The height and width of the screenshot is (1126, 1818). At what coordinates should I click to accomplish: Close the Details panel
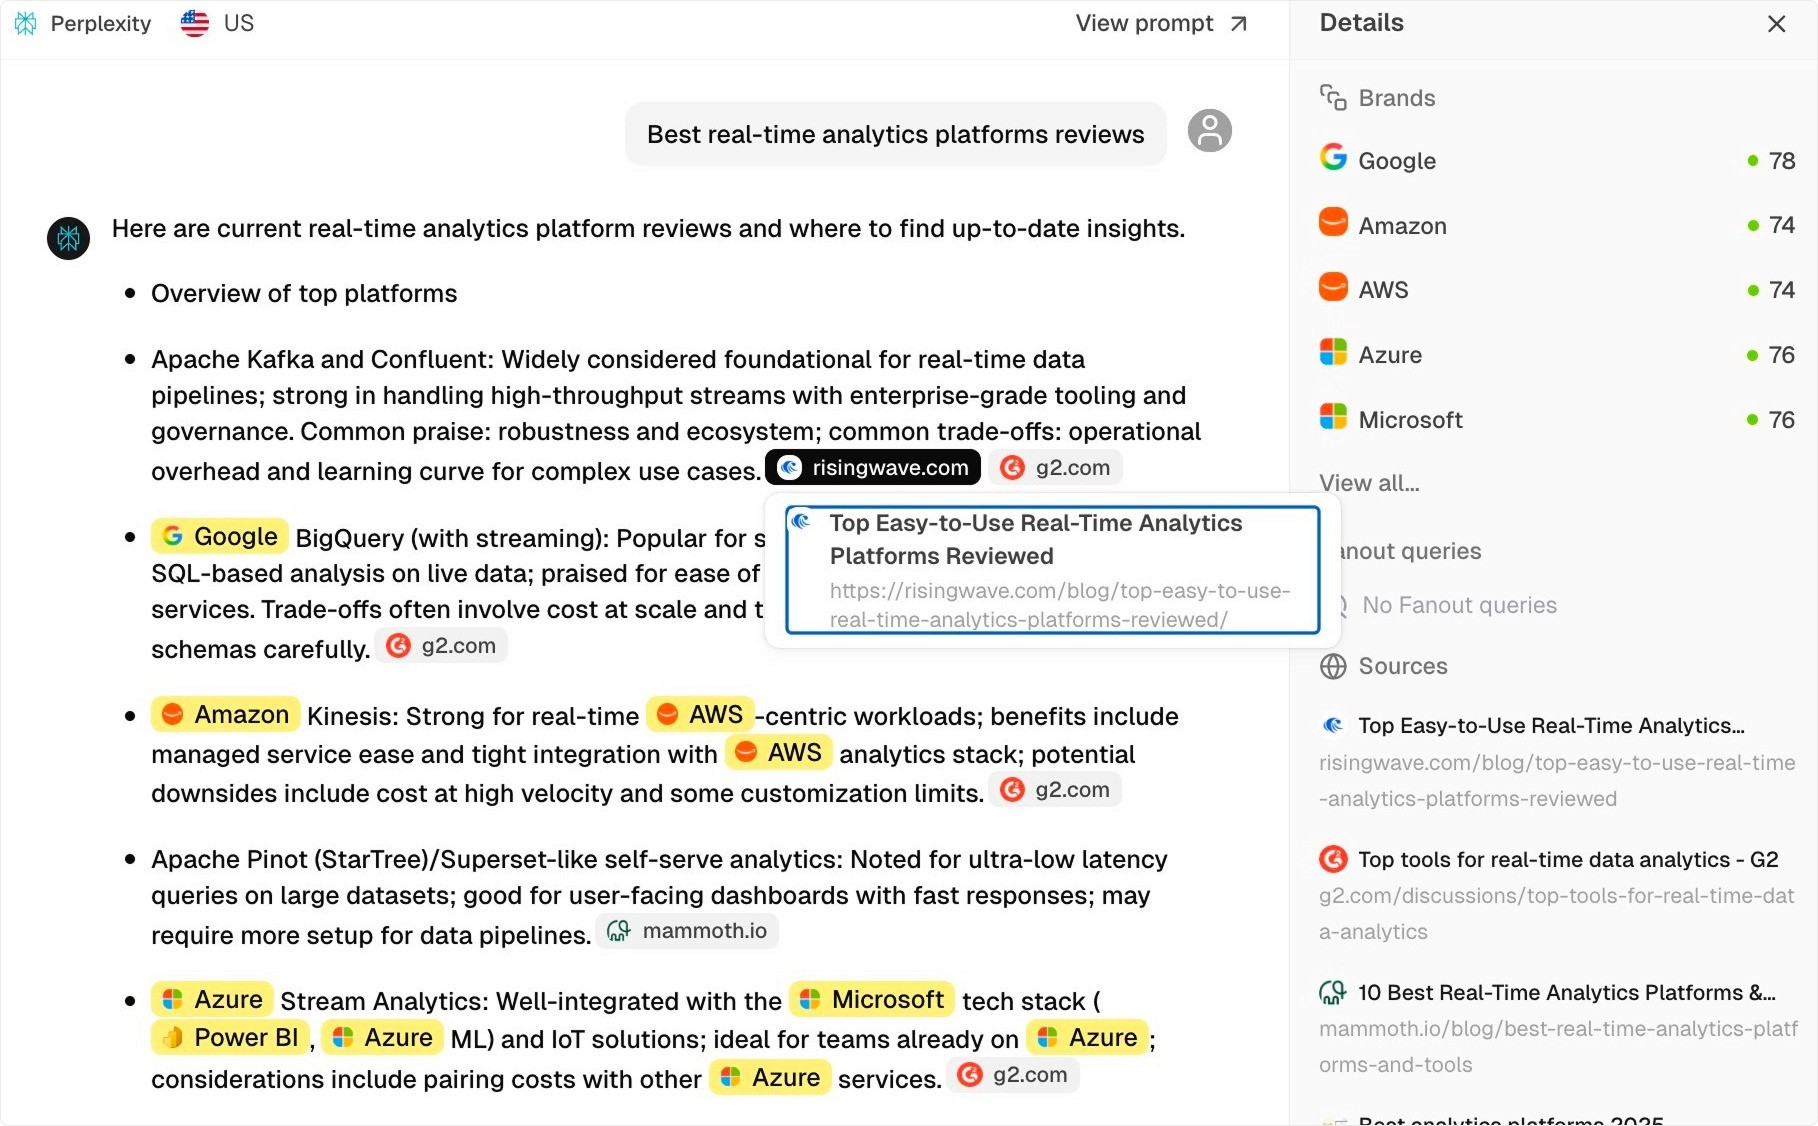tap(1776, 24)
